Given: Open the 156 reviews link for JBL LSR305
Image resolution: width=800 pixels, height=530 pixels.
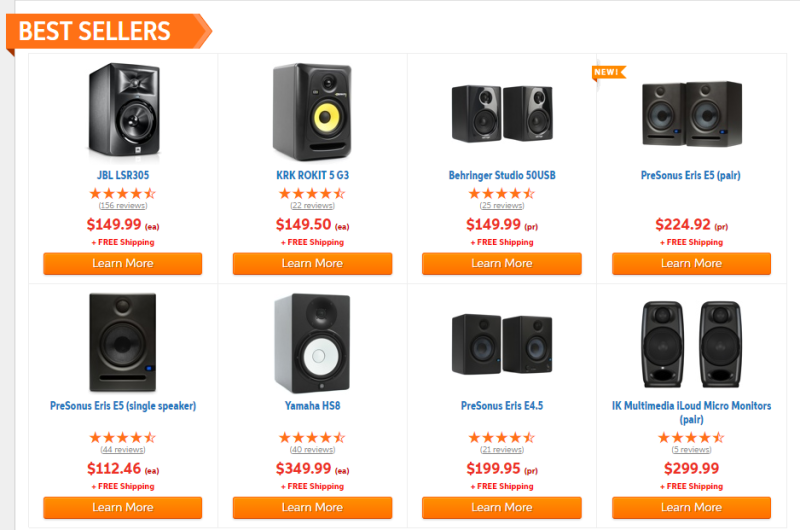Looking at the screenshot, I should 123,206.
